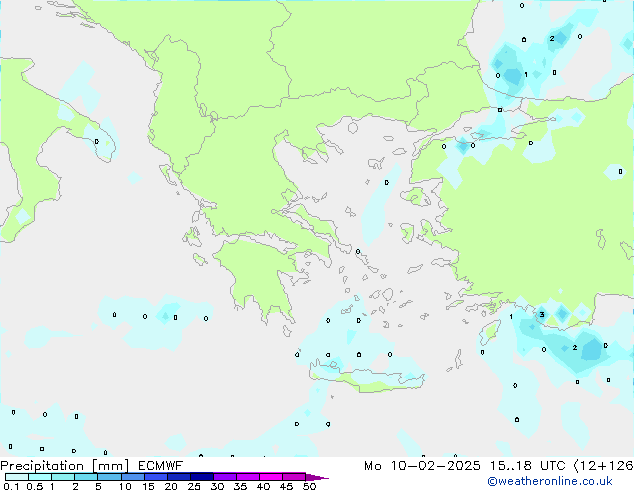Click the above-50 mm legend arrow tip

click(317, 477)
